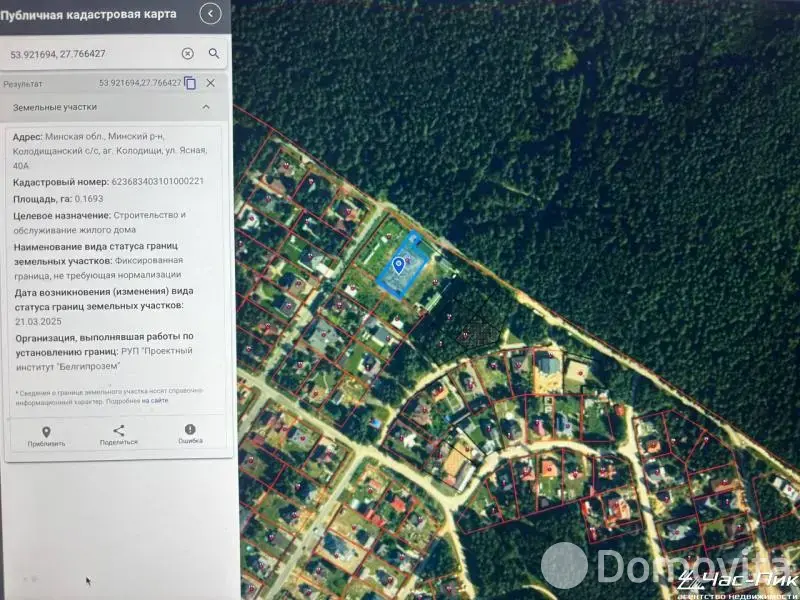Click the blue location pin on the map
Screen dimensions: 800x600
398,265
